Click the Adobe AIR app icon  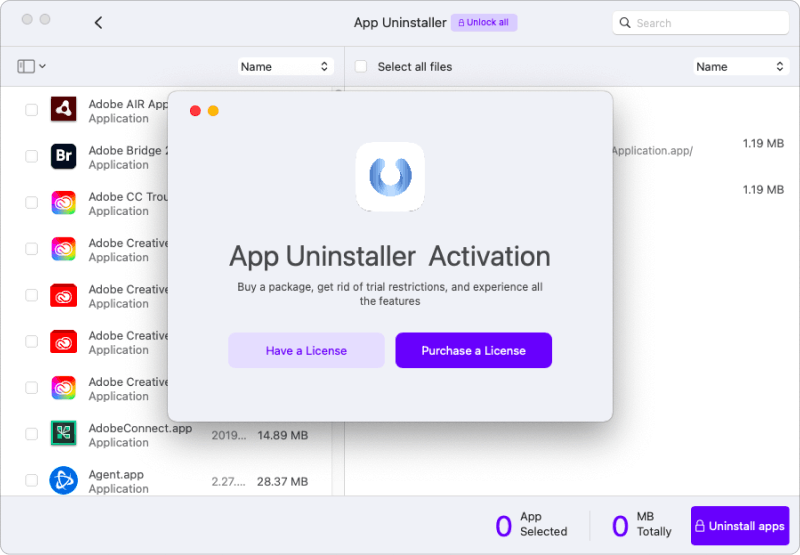tap(64, 110)
